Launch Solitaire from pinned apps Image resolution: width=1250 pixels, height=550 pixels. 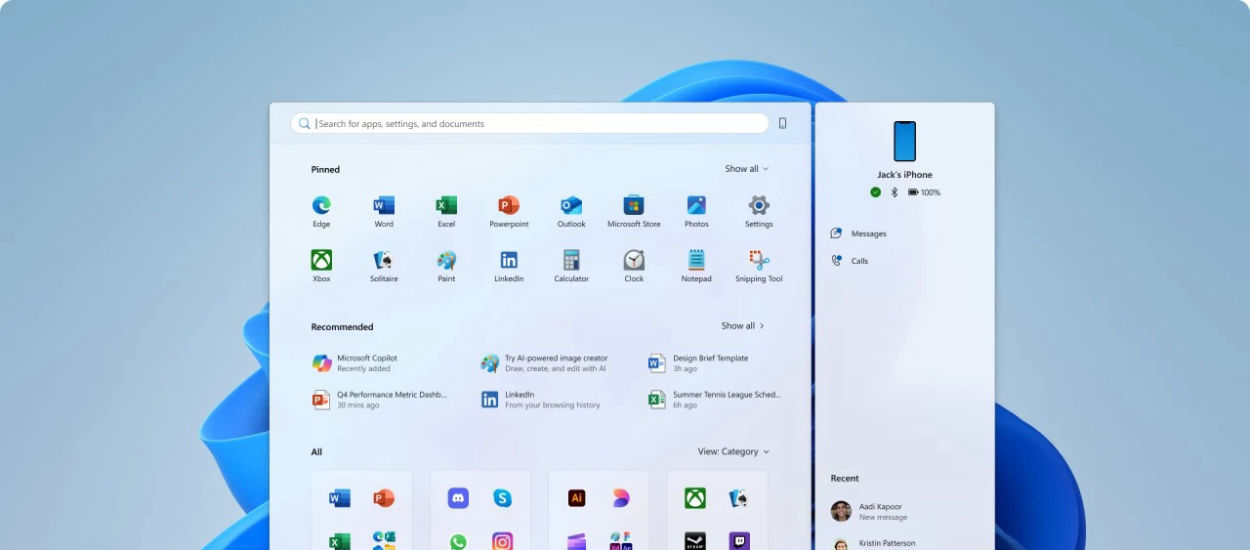pos(384,261)
